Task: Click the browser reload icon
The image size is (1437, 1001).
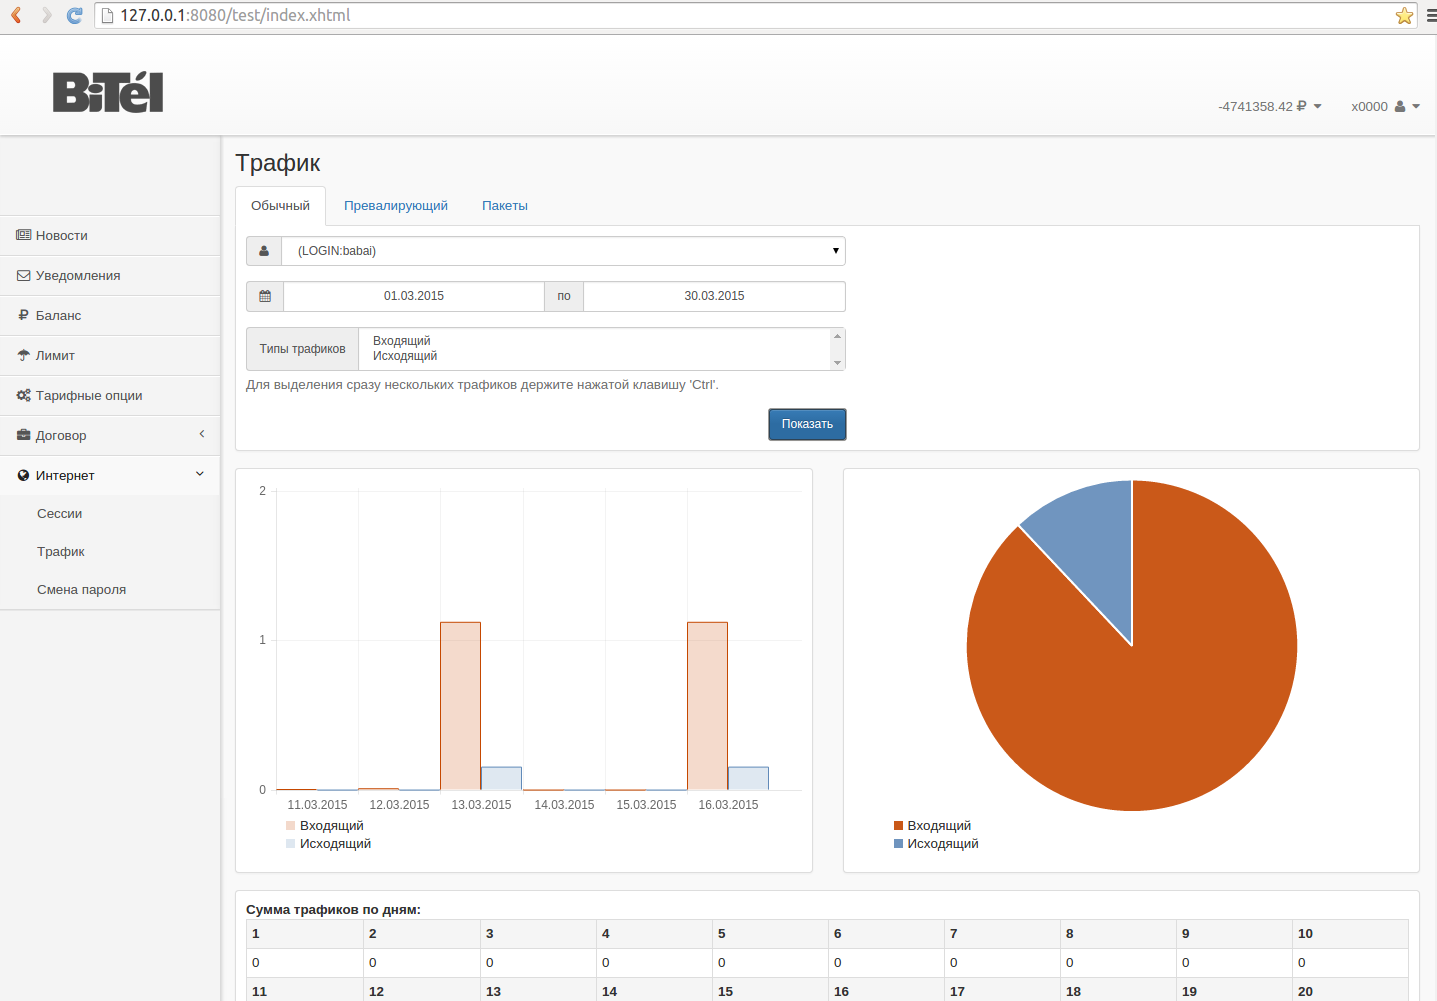Action: 74,15
